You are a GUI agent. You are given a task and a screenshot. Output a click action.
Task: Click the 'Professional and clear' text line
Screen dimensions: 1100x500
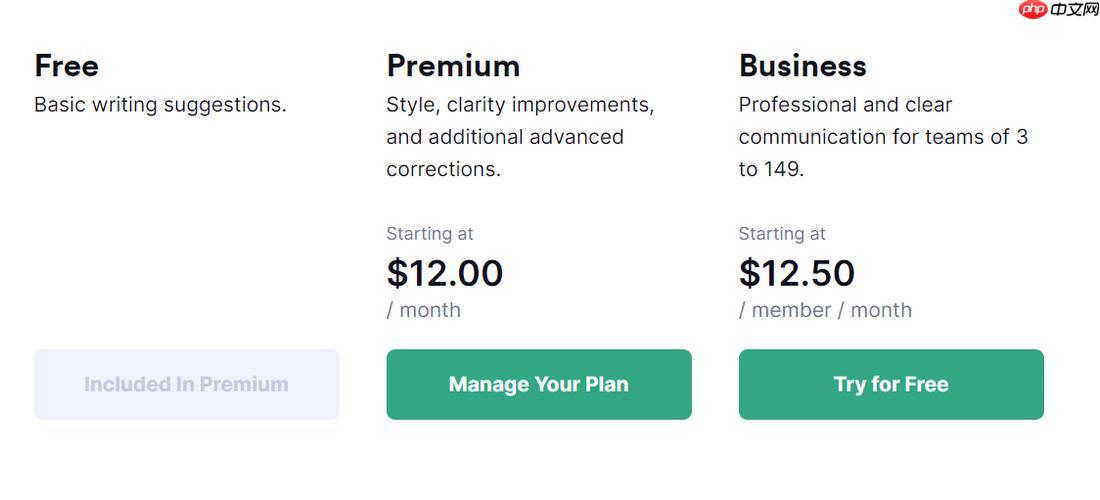coord(845,105)
